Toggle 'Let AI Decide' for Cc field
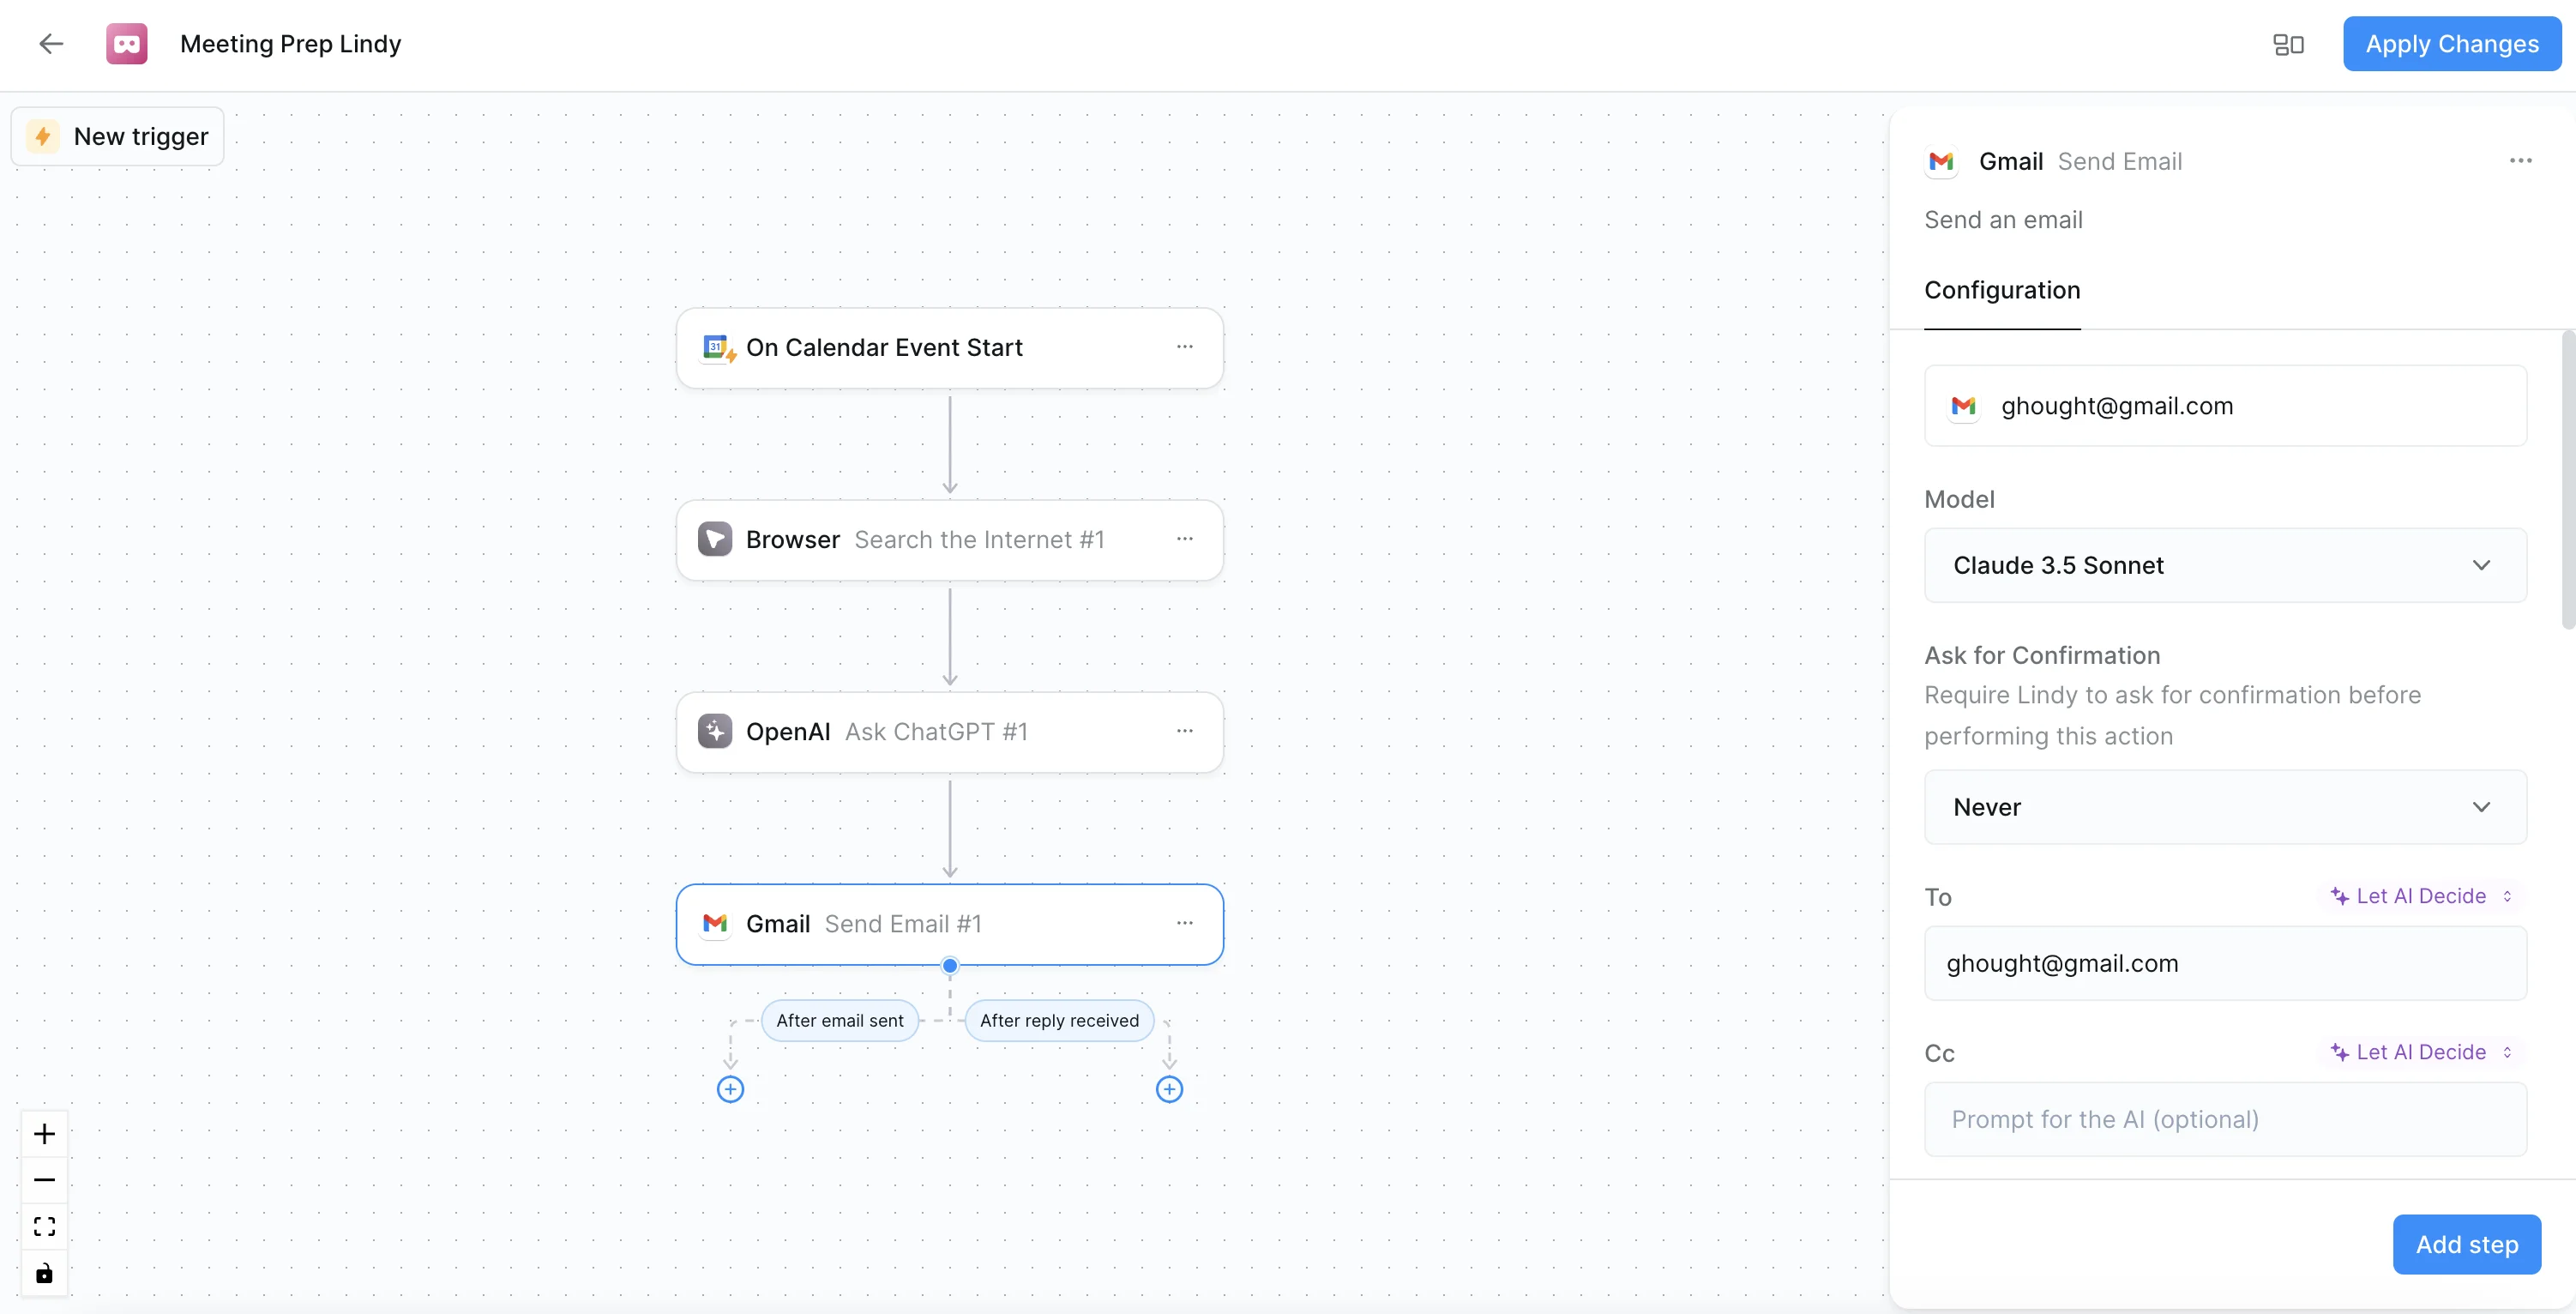This screenshot has height=1314, width=2576. coord(2420,1052)
